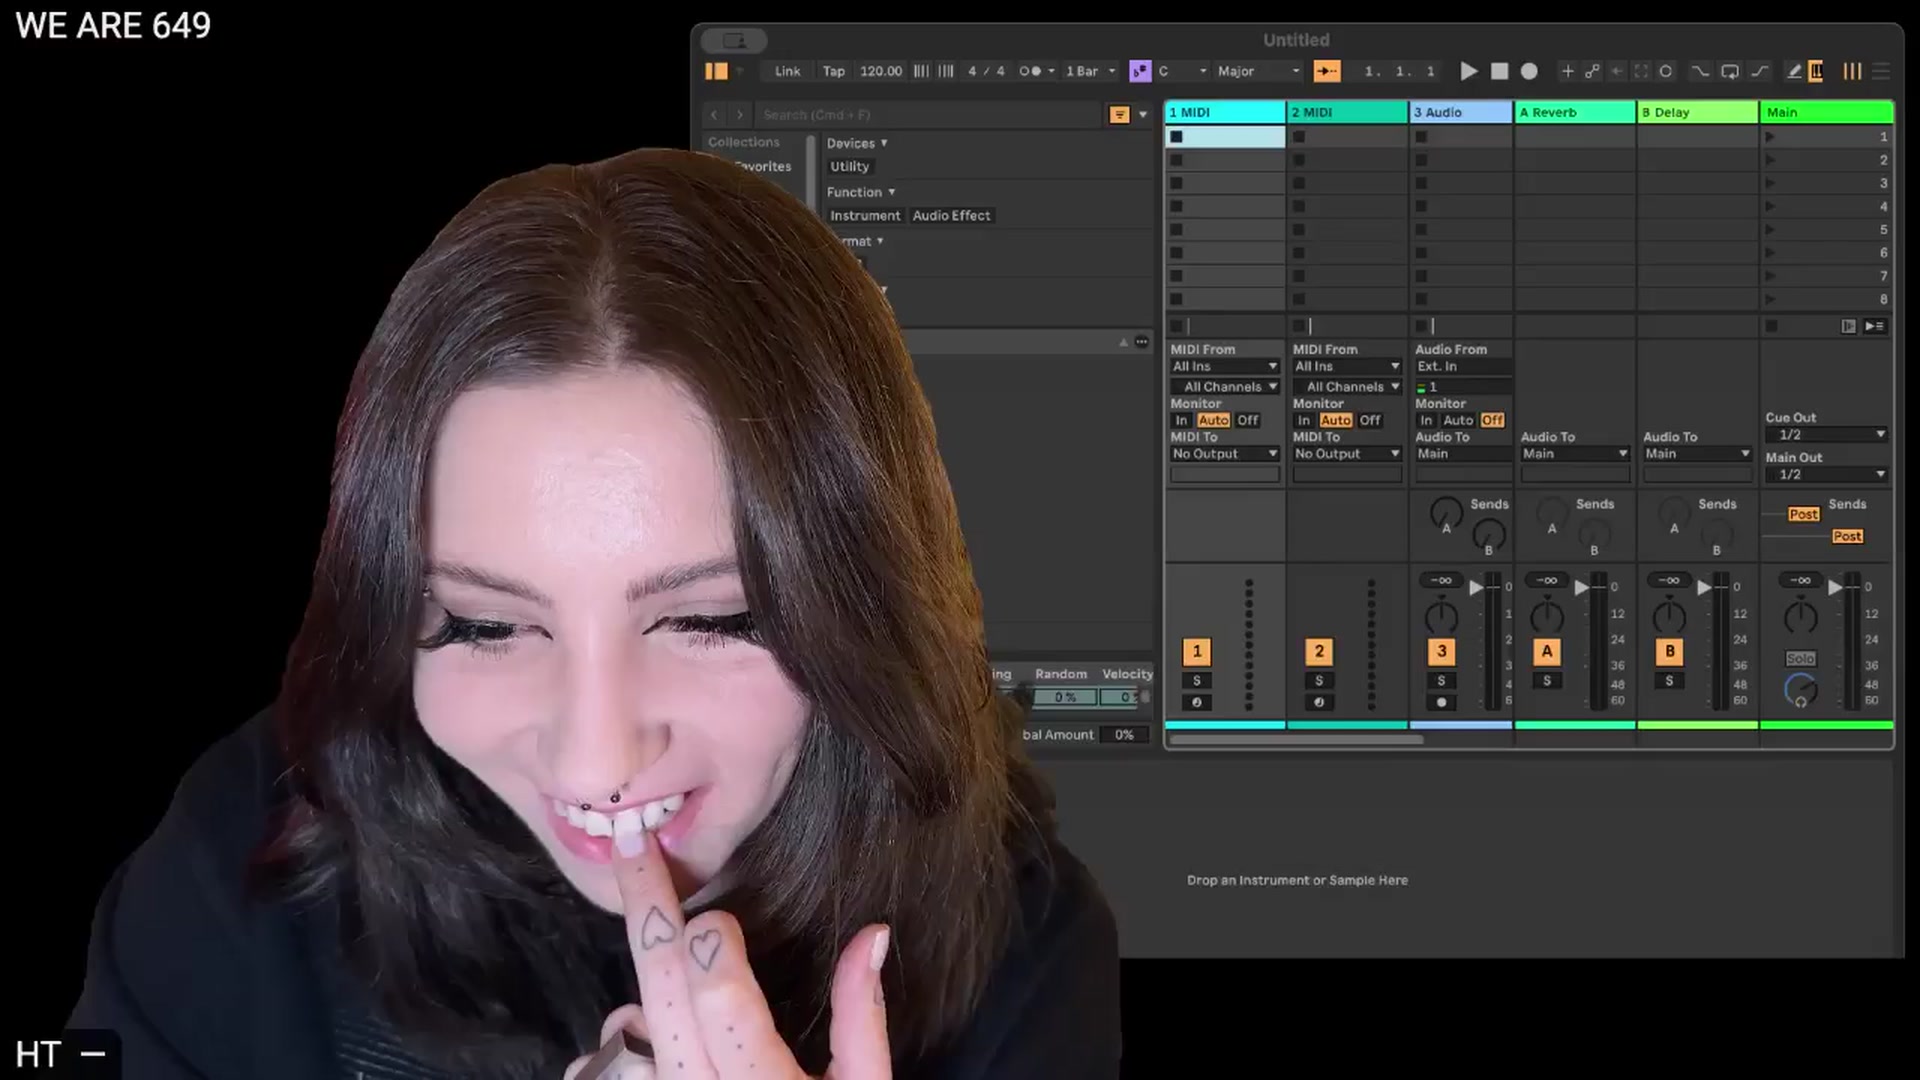Set track 1 MIDI monitor to In
Image resolution: width=1920 pixels, height=1080 pixels.
1182,421
